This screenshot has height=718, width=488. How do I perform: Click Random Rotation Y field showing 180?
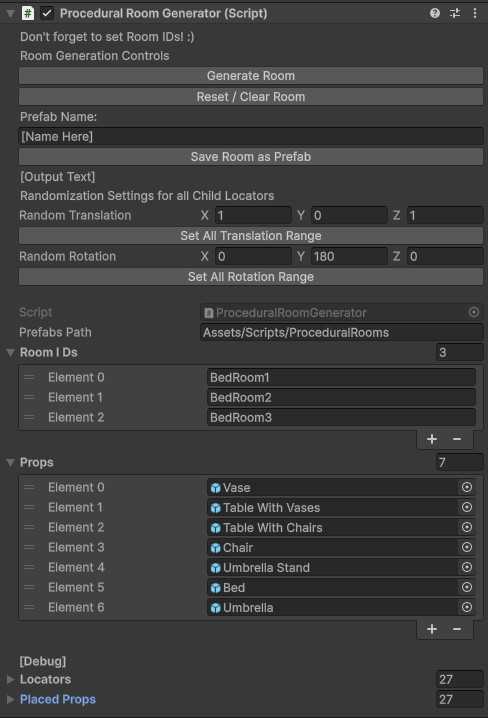(x=349, y=256)
